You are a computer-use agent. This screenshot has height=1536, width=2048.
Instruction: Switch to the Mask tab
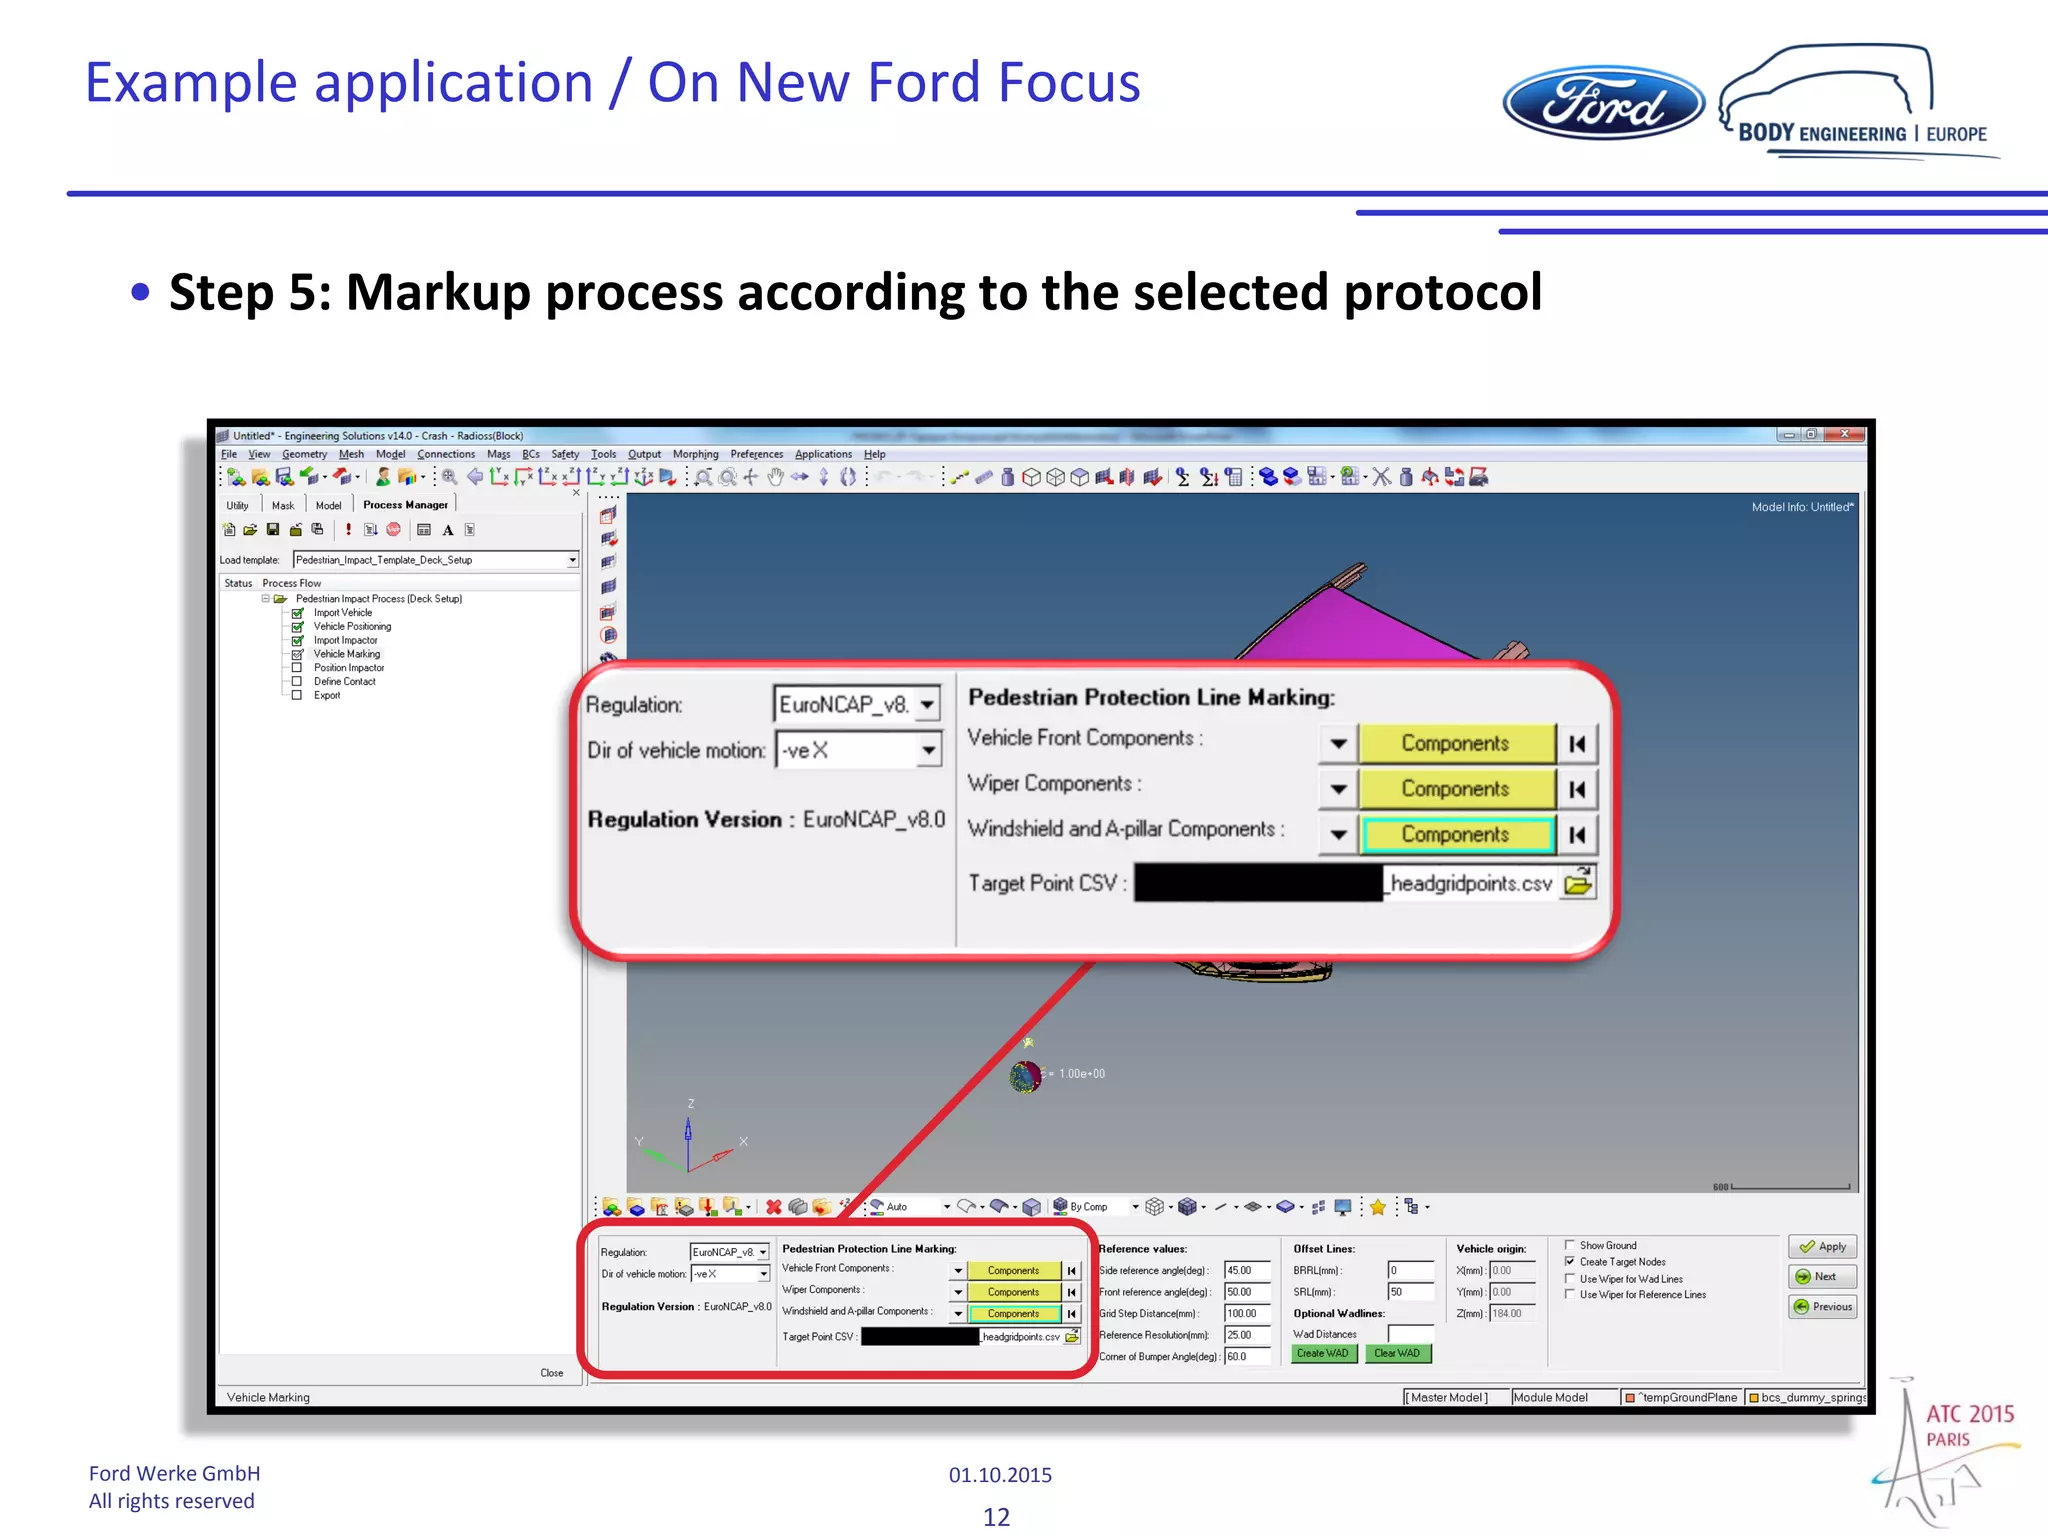tap(283, 505)
